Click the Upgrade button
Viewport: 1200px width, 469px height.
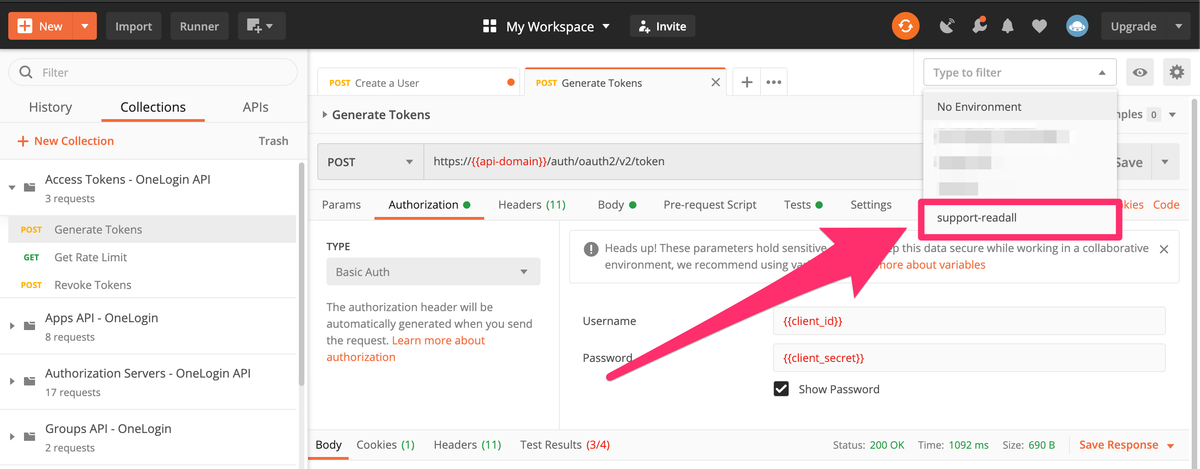[x=1134, y=27]
